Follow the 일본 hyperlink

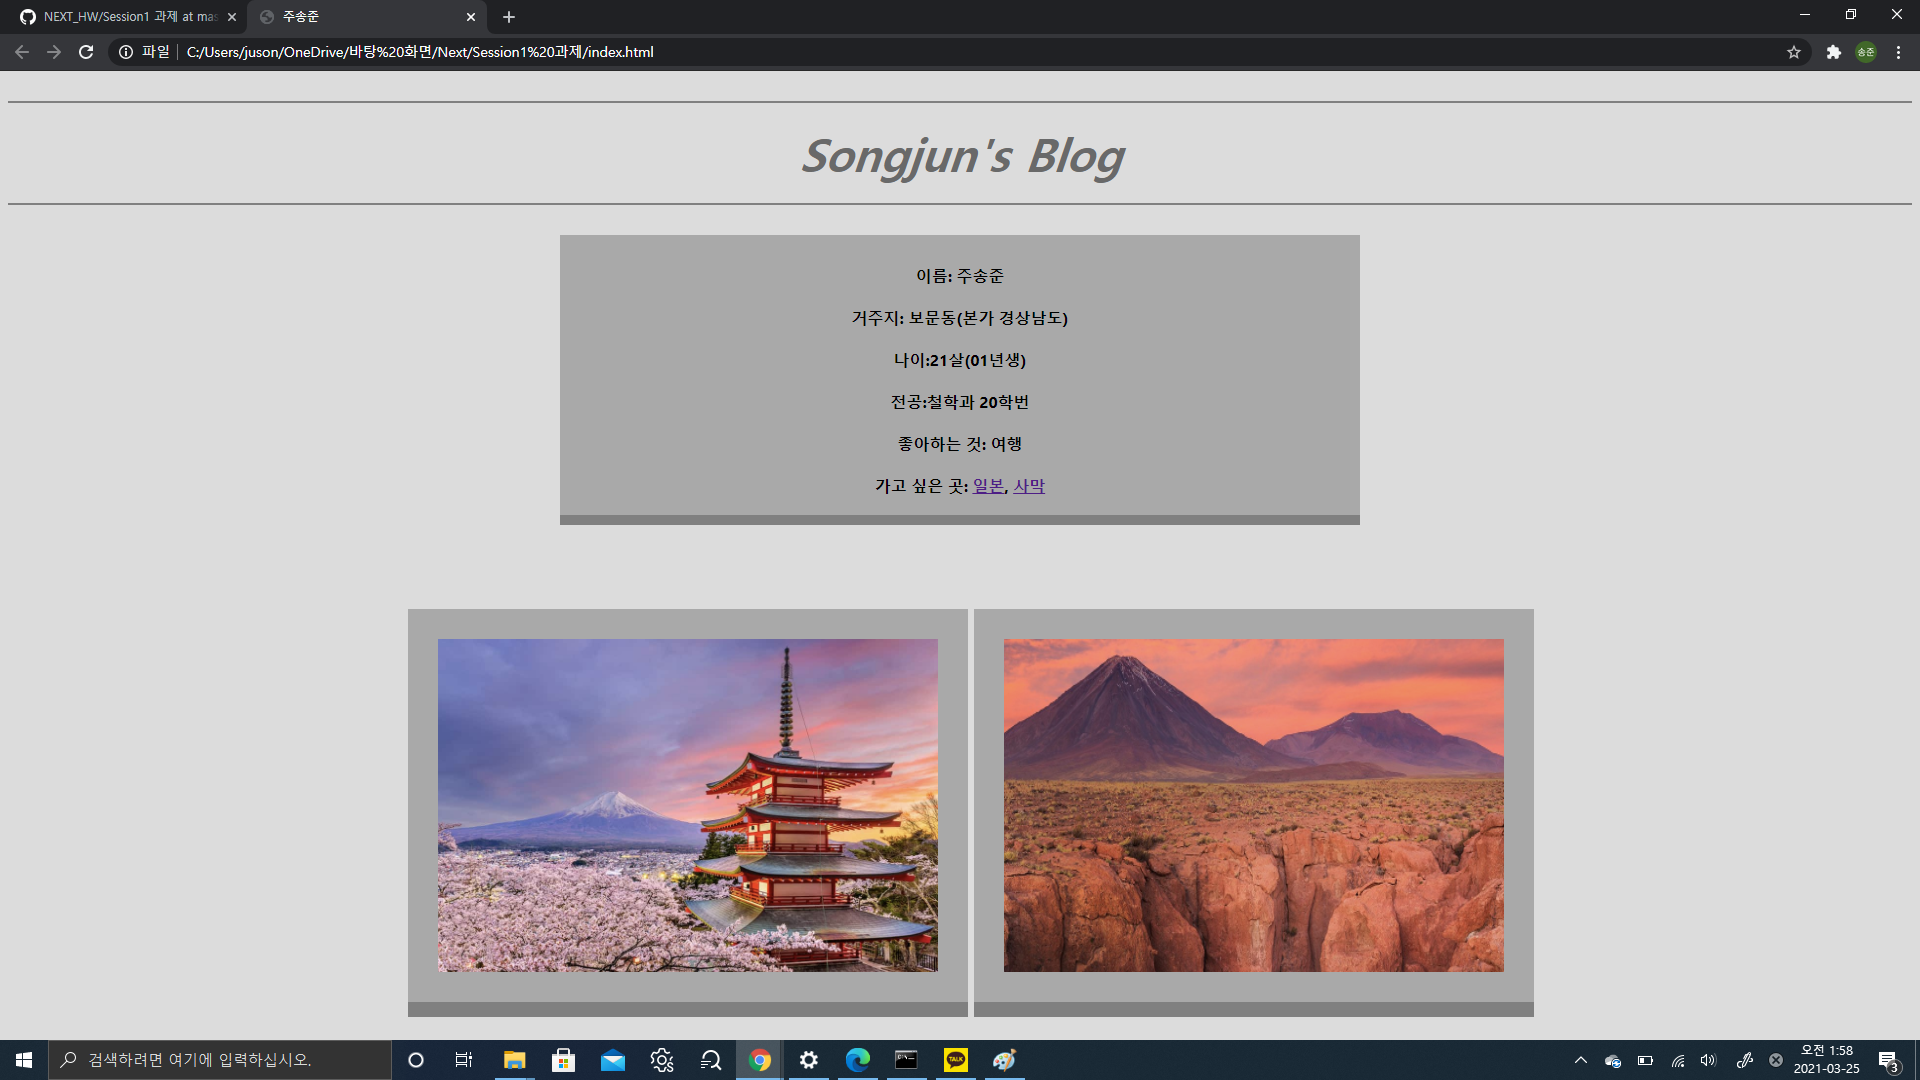click(988, 485)
